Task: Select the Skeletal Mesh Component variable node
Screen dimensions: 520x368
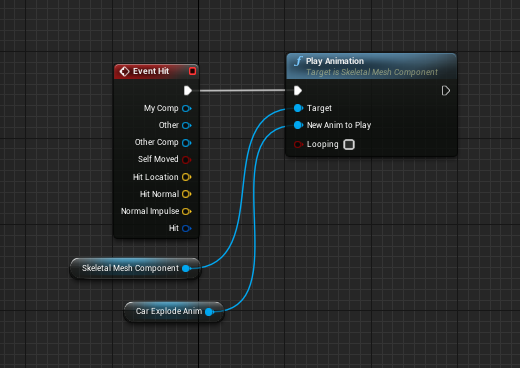Action: 135,268
